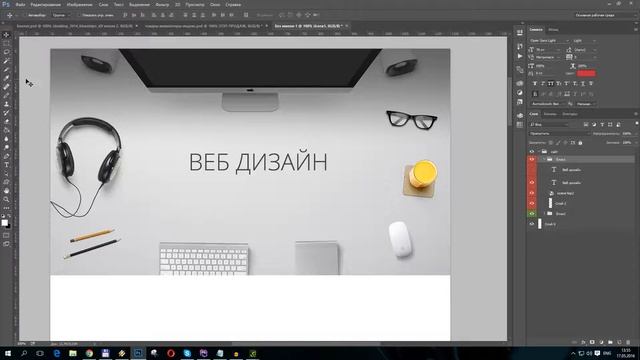Toggle Underline in Character panel
Screen dimensions: 640x360
(582, 83)
